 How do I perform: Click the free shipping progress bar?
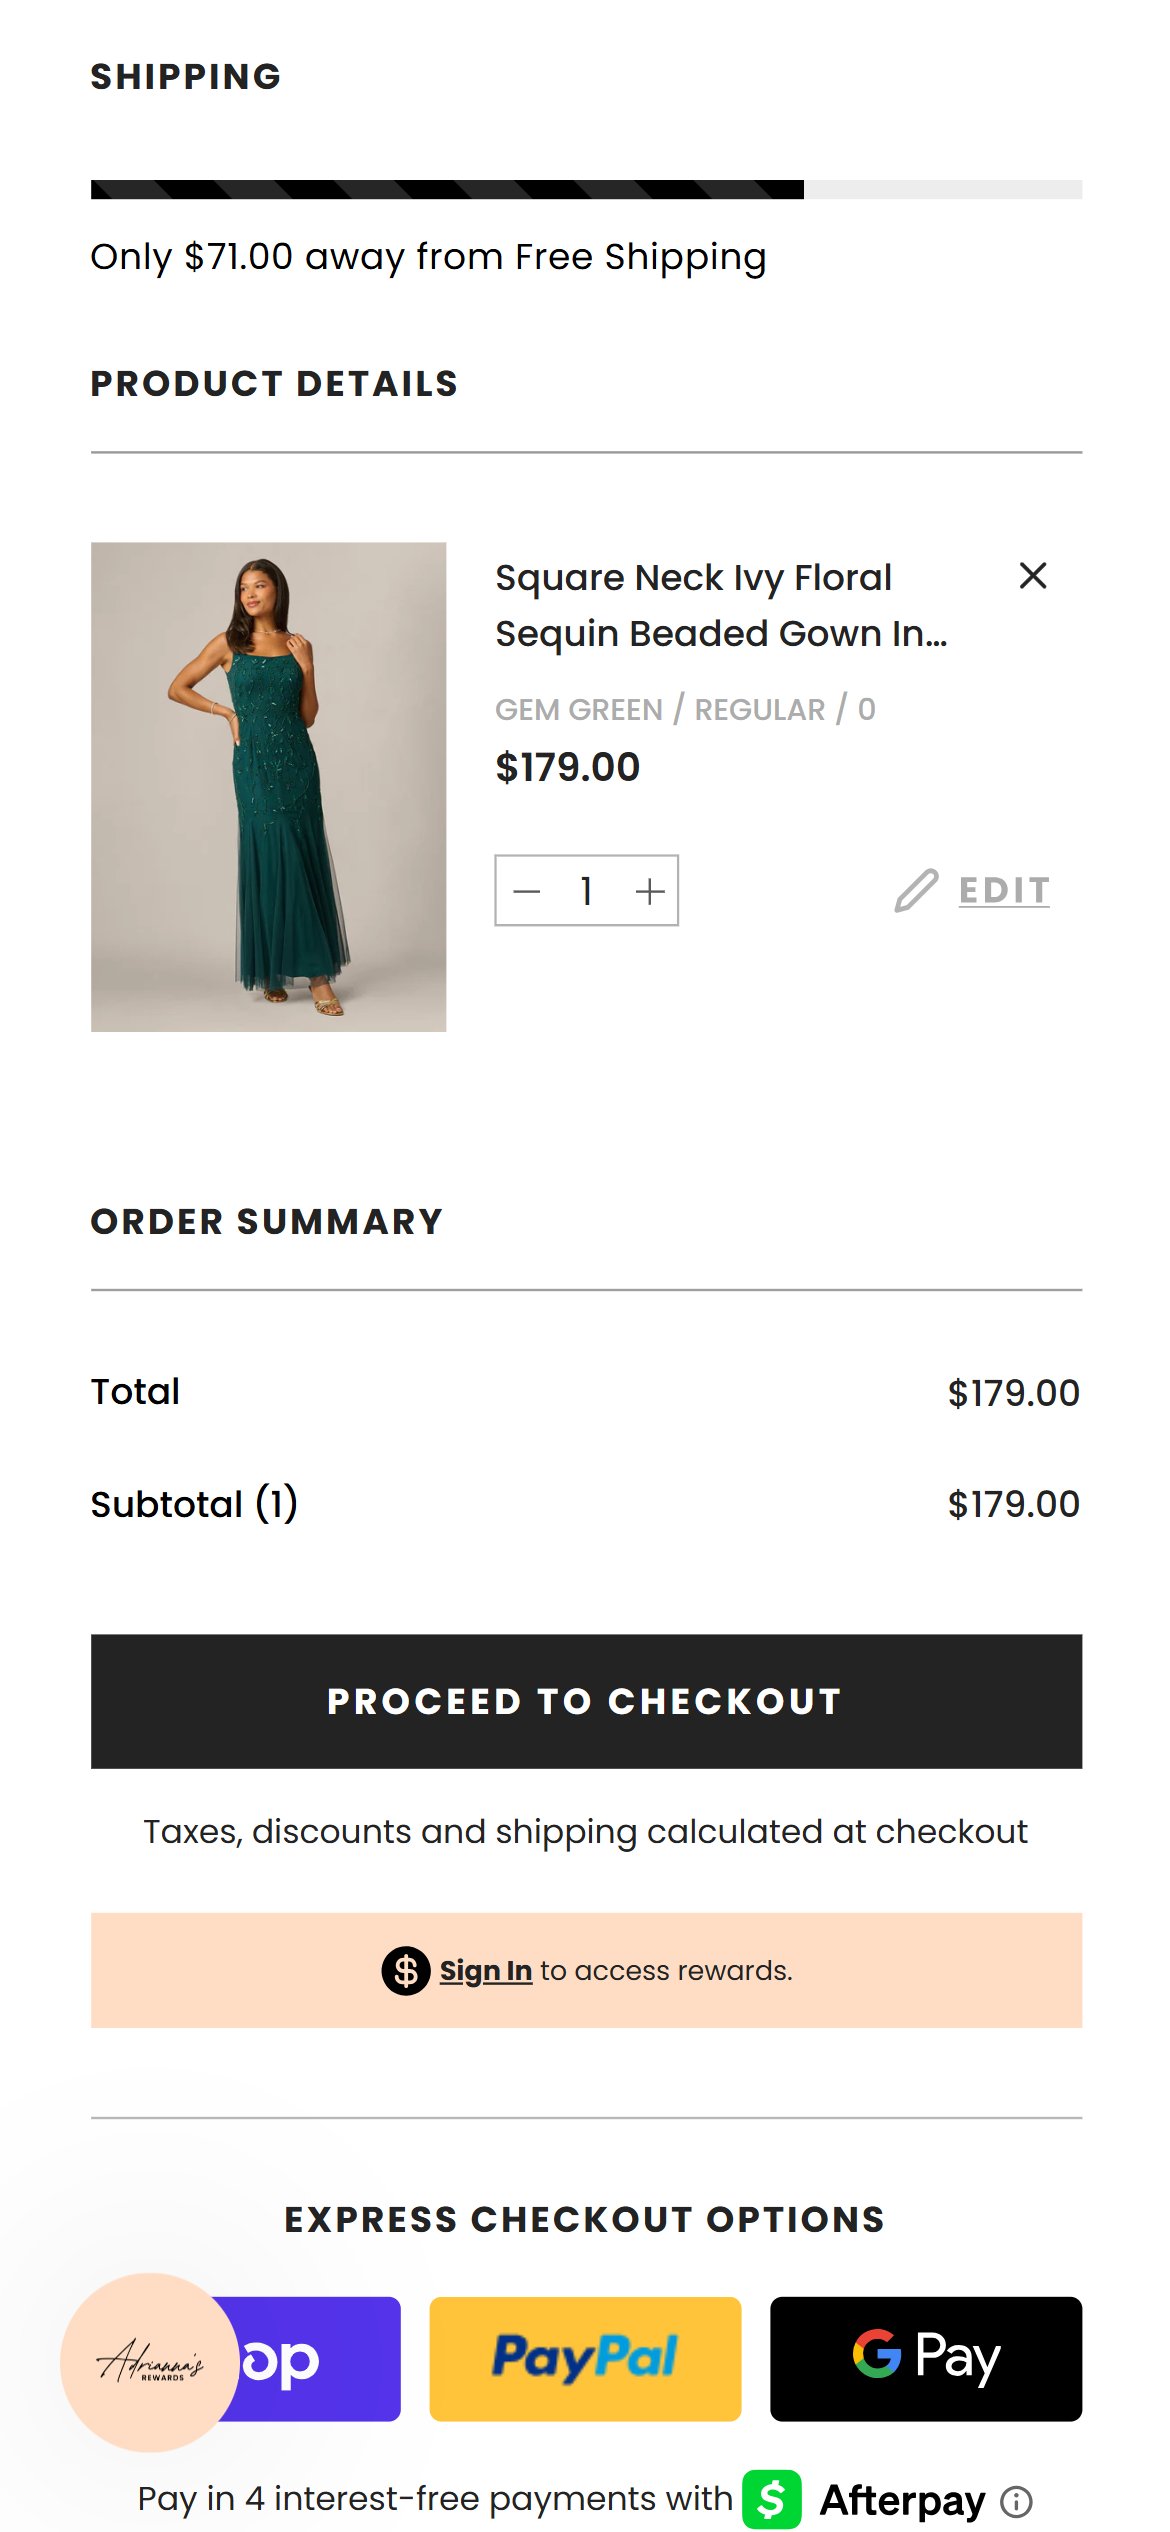[586, 189]
